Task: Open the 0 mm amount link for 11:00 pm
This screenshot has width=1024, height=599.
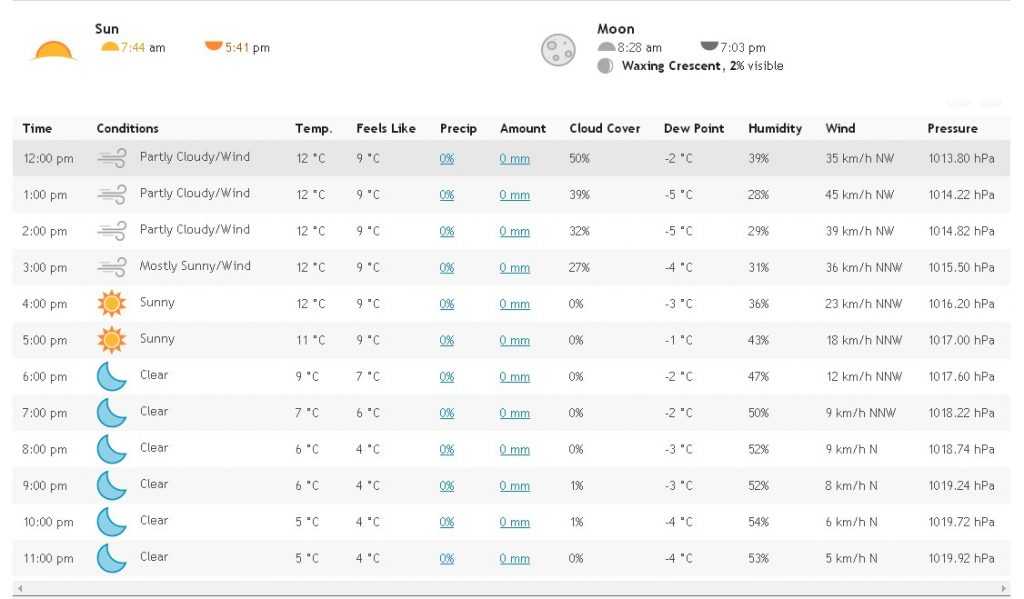Action: [x=515, y=559]
